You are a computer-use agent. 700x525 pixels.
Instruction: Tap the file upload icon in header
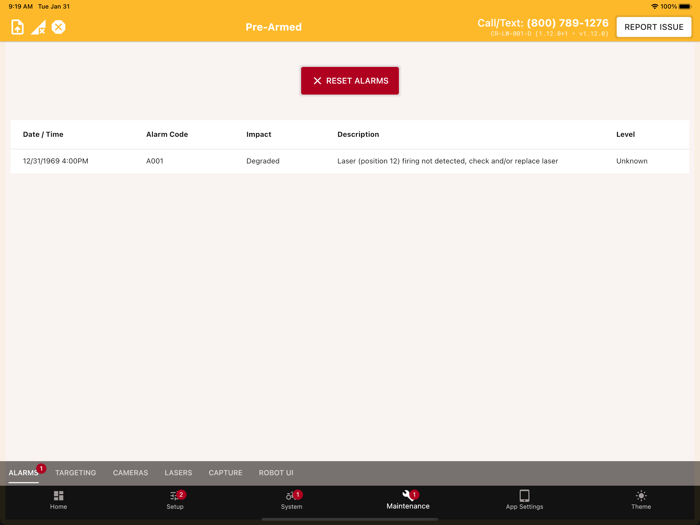coord(17,27)
